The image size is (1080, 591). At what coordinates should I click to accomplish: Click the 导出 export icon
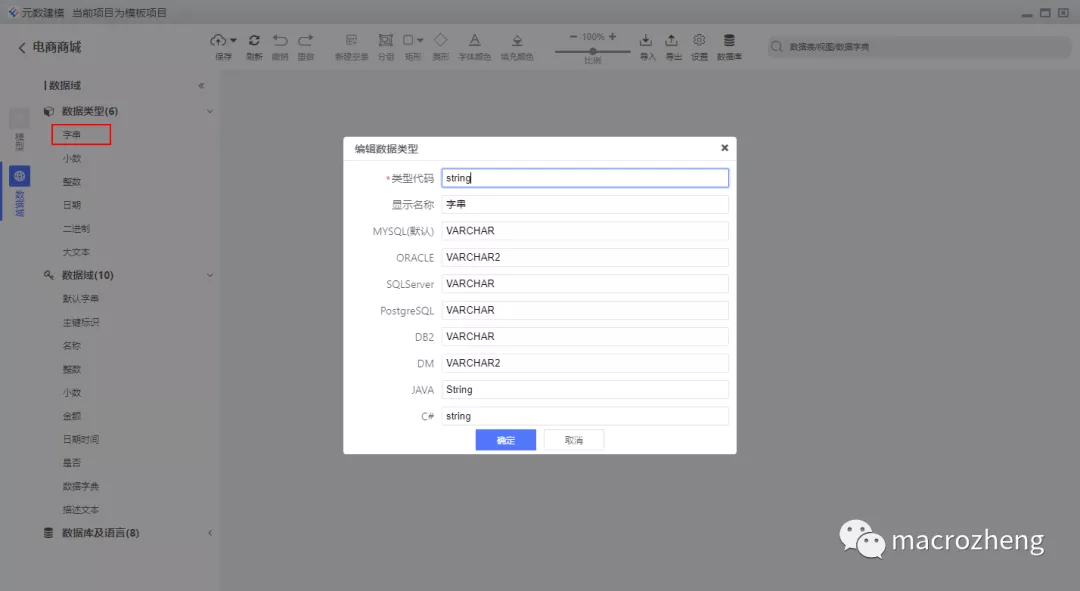pos(672,40)
